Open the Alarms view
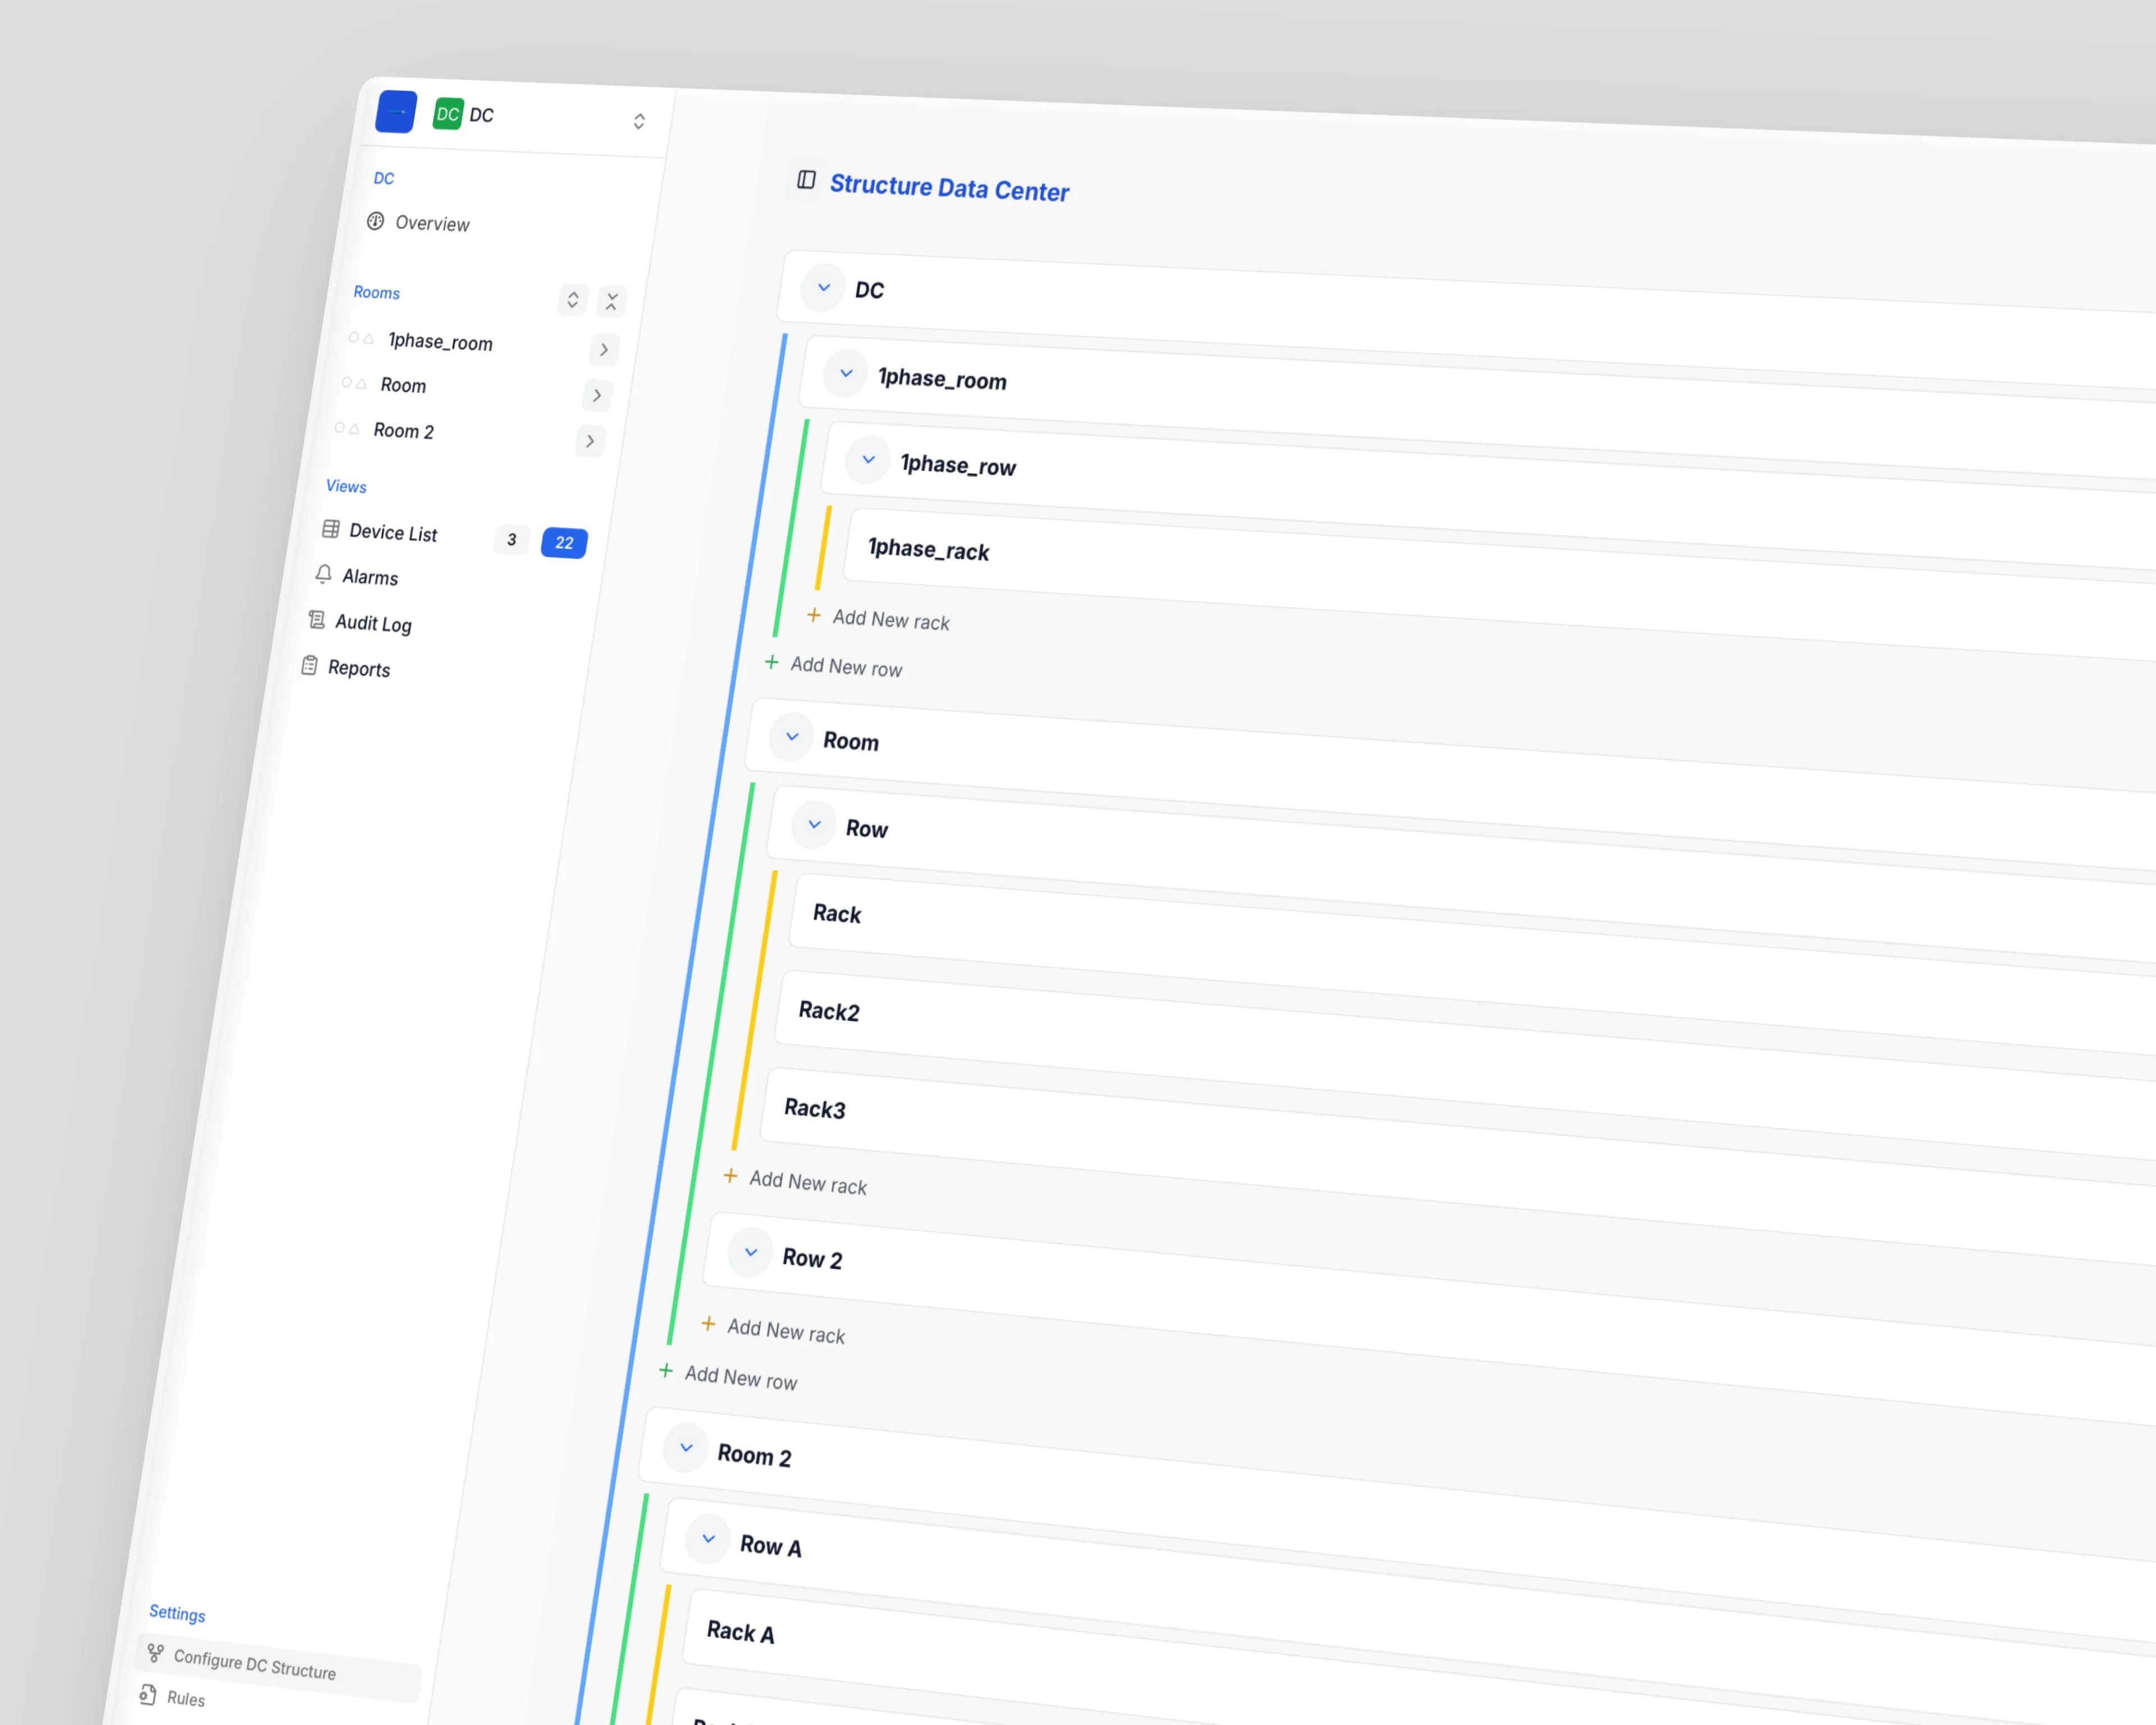Image resolution: width=2156 pixels, height=1725 pixels. click(370, 577)
